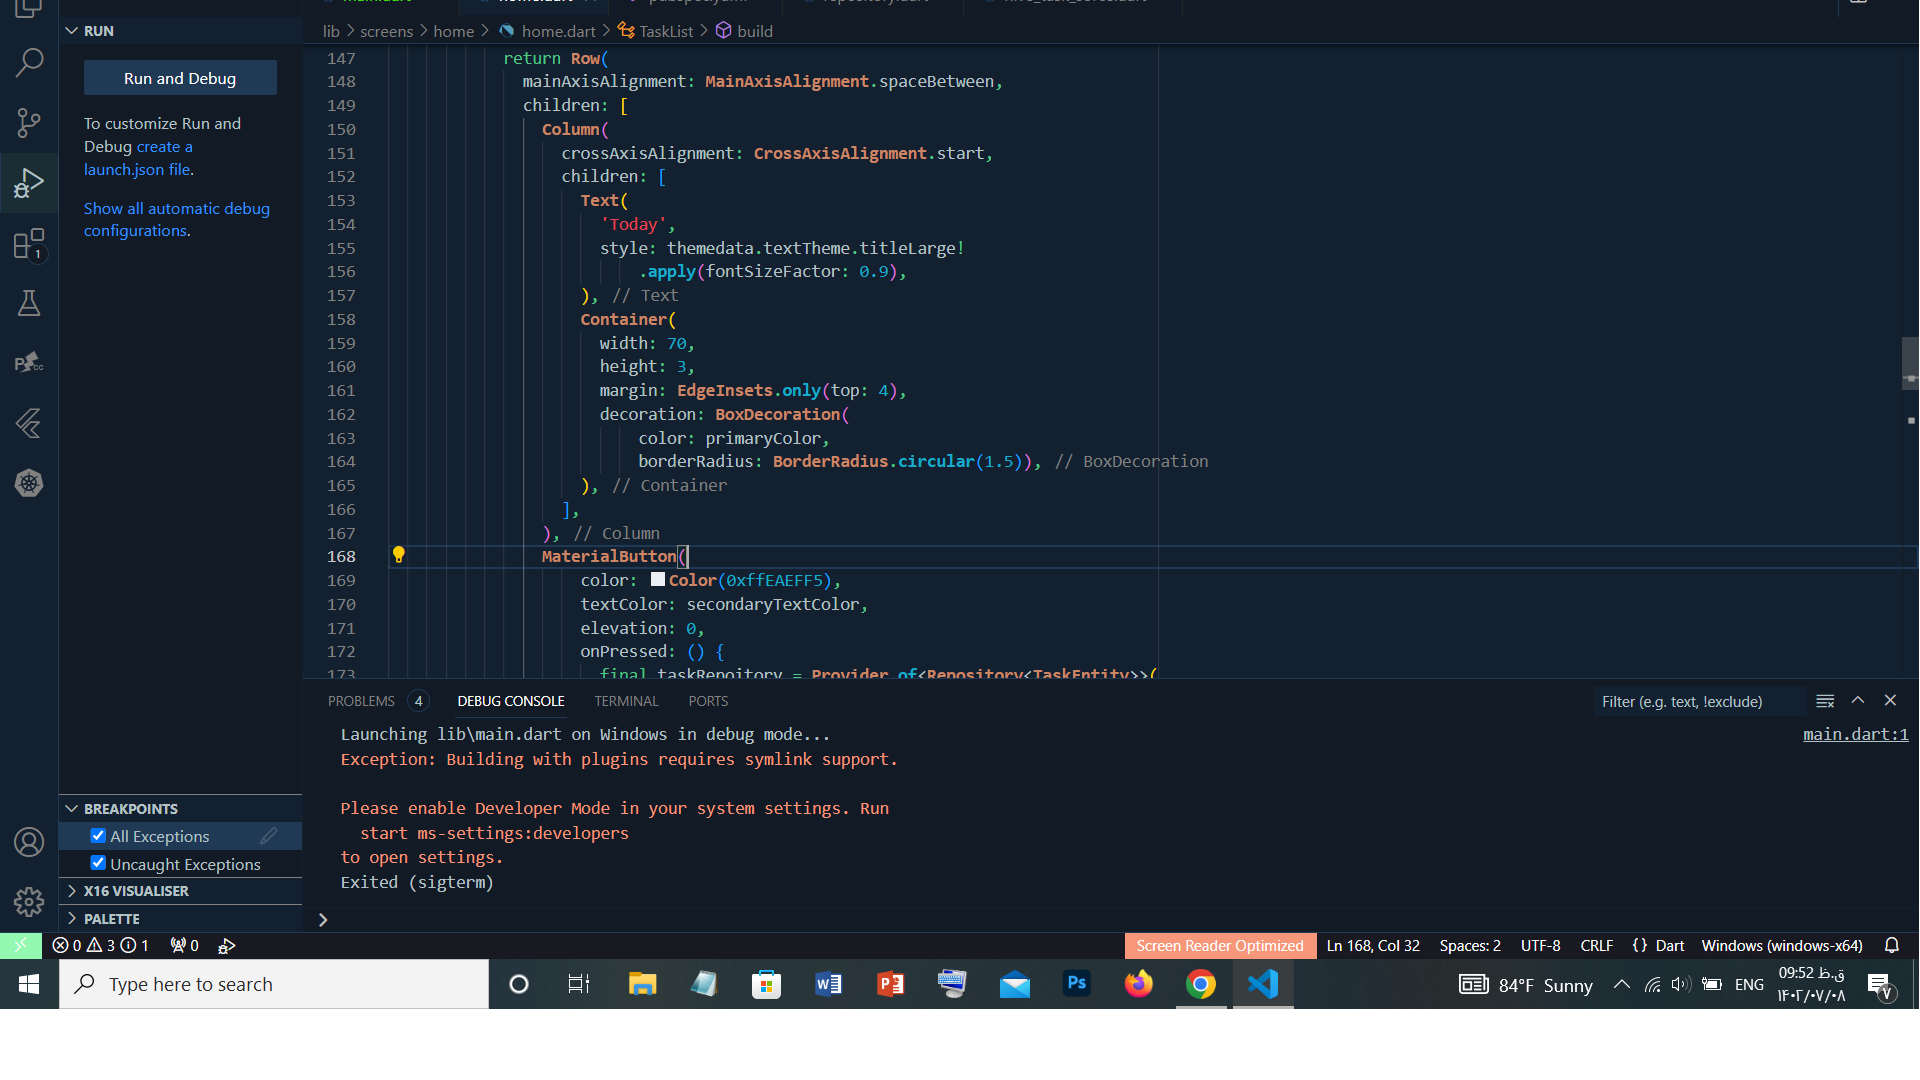Show all automatic debug configurations link
The height and width of the screenshot is (1080, 1920).
coord(176,219)
